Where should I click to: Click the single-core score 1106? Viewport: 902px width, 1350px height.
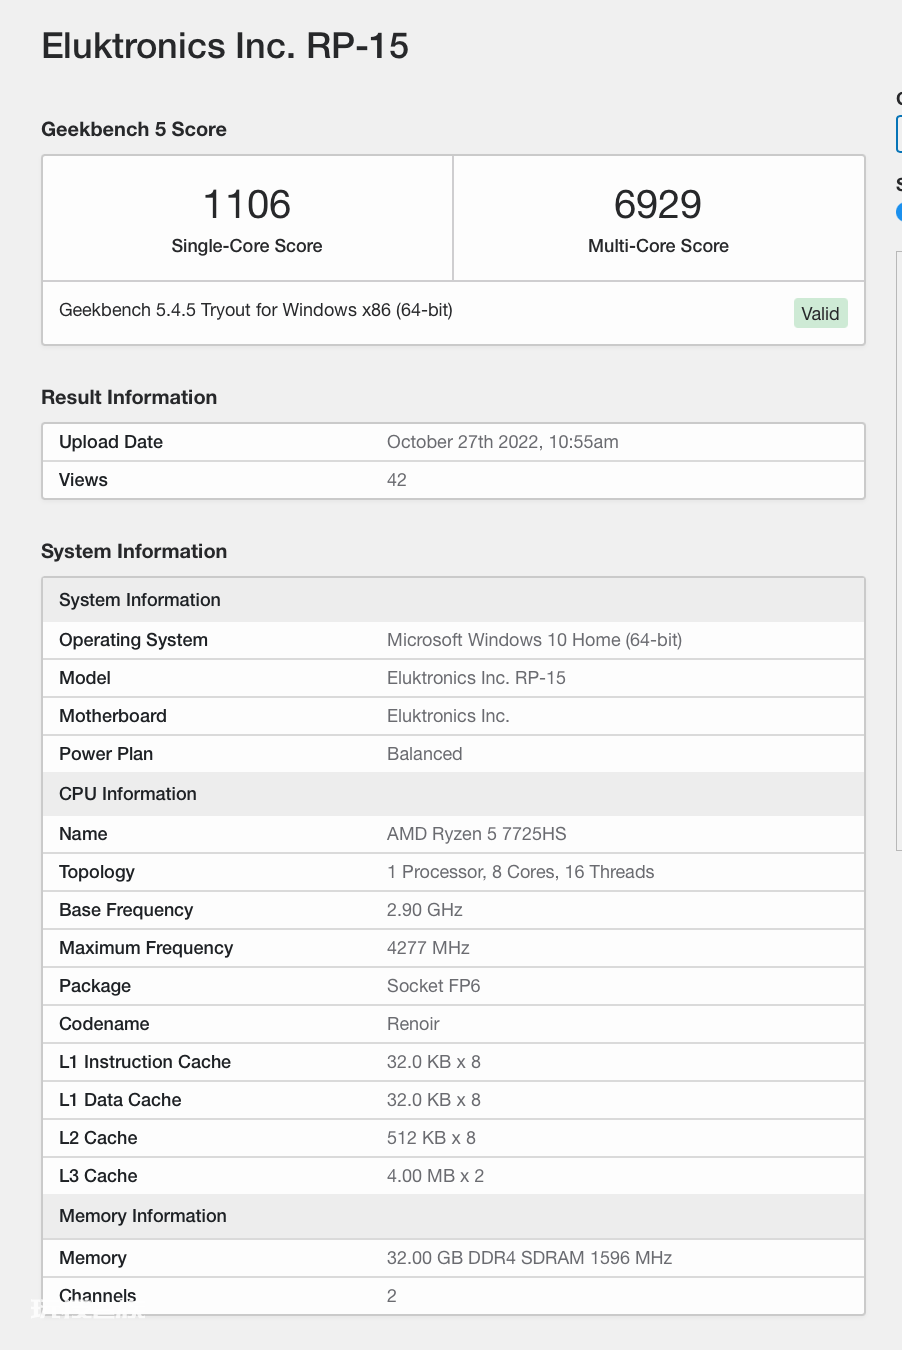click(247, 204)
